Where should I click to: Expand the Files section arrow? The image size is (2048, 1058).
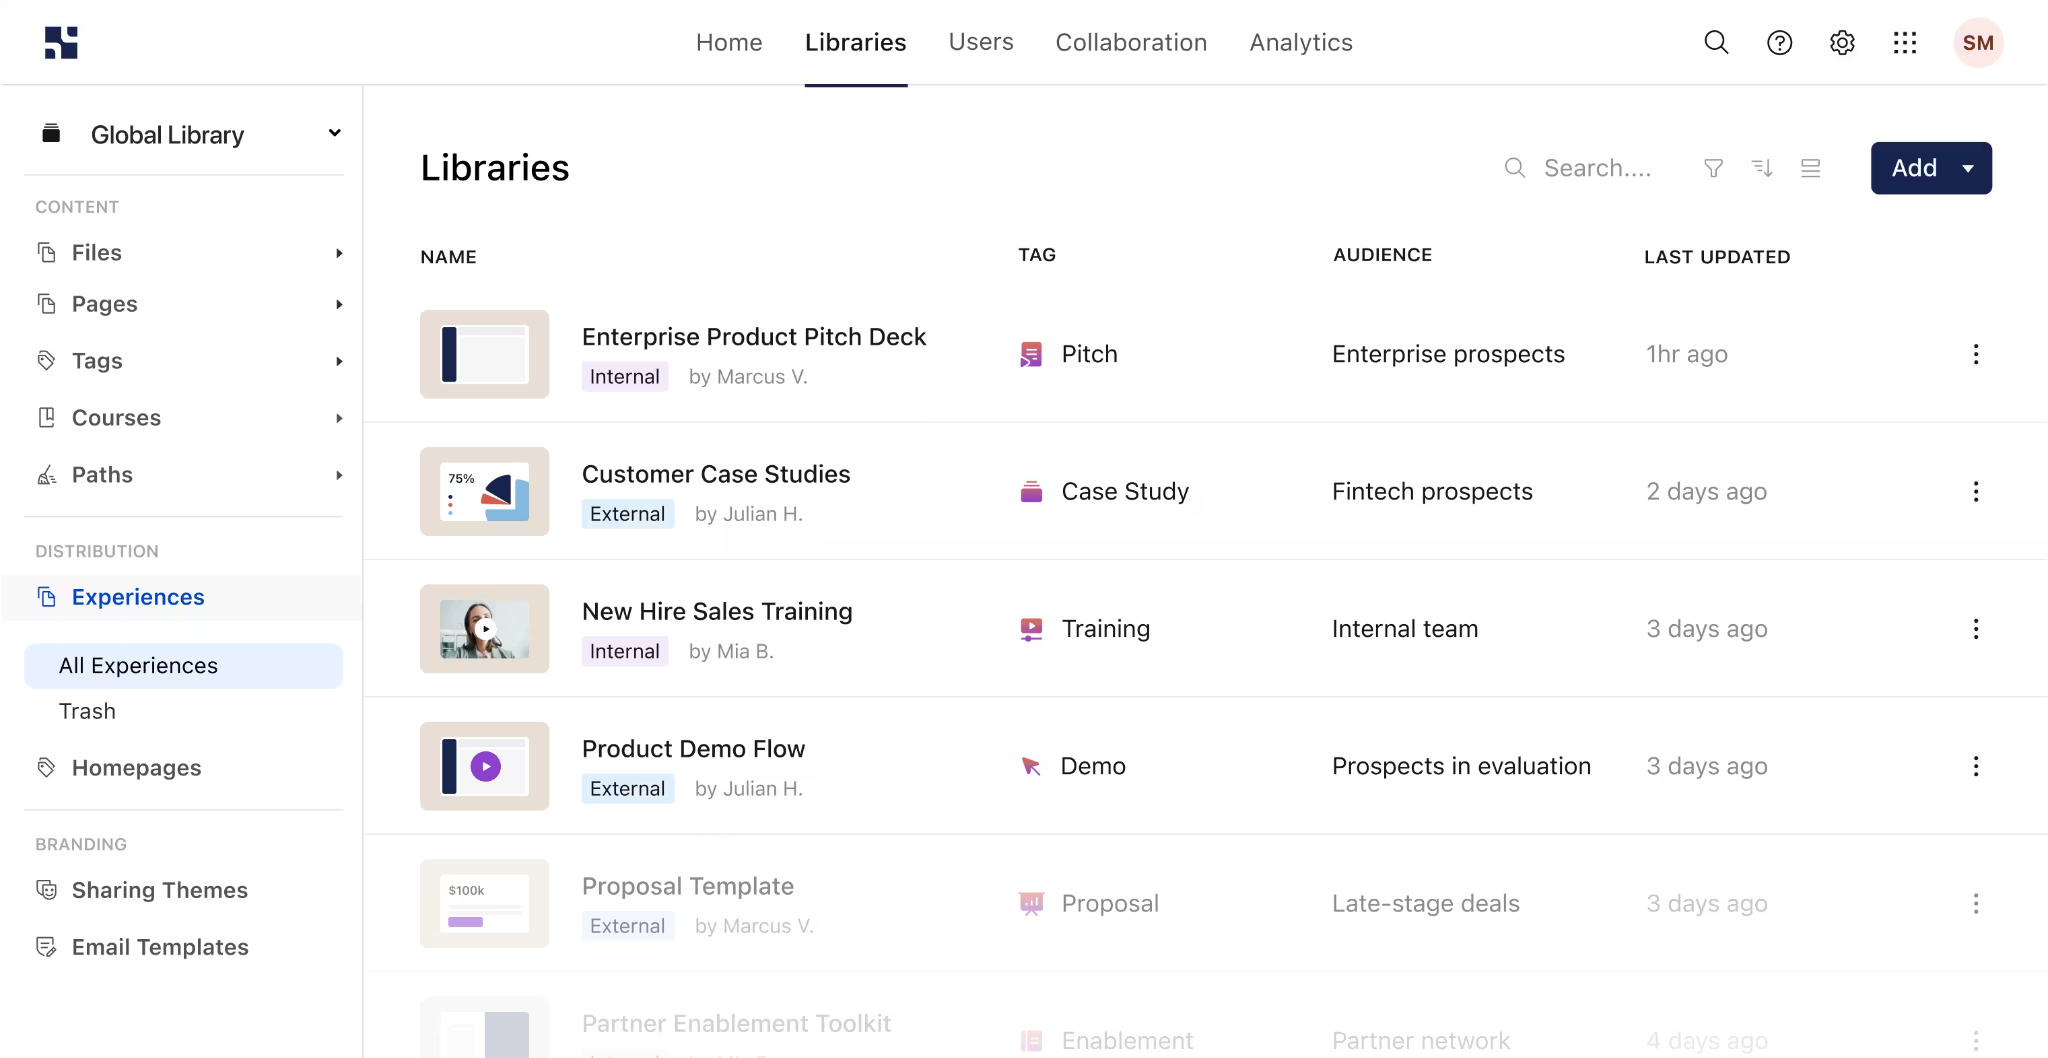(x=339, y=253)
